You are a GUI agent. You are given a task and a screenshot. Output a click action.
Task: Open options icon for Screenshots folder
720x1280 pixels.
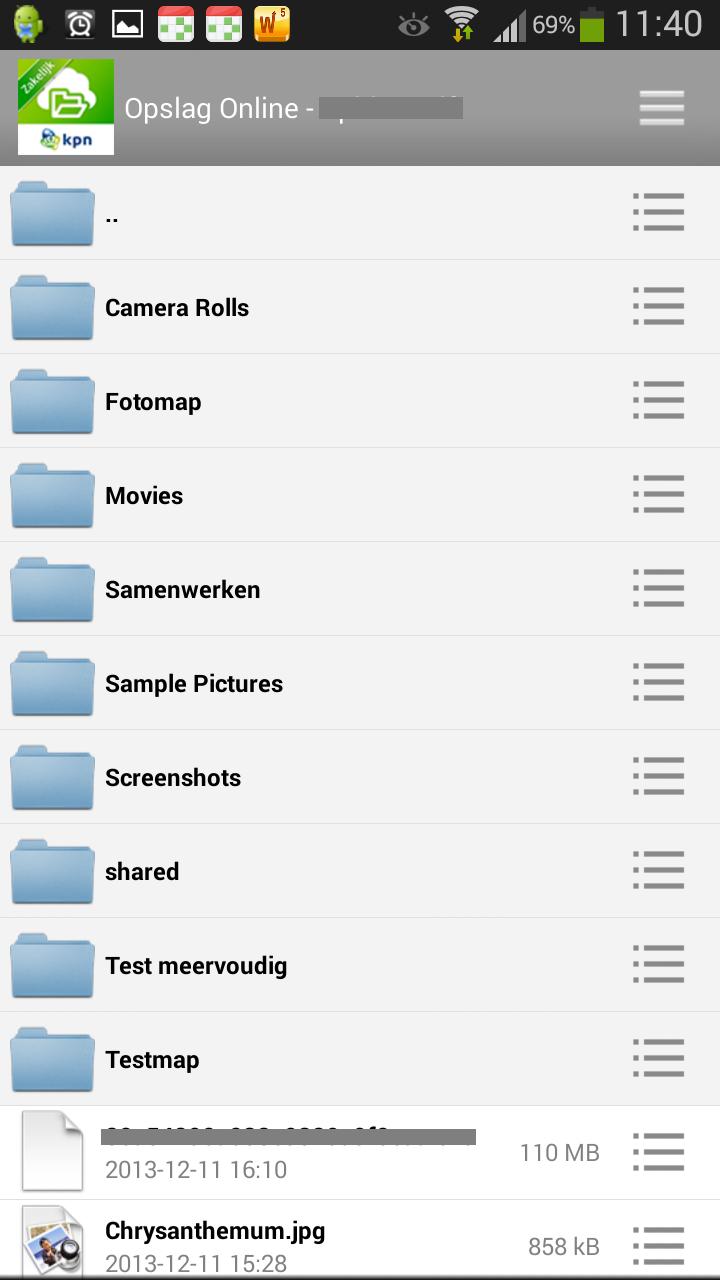coord(659,777)
